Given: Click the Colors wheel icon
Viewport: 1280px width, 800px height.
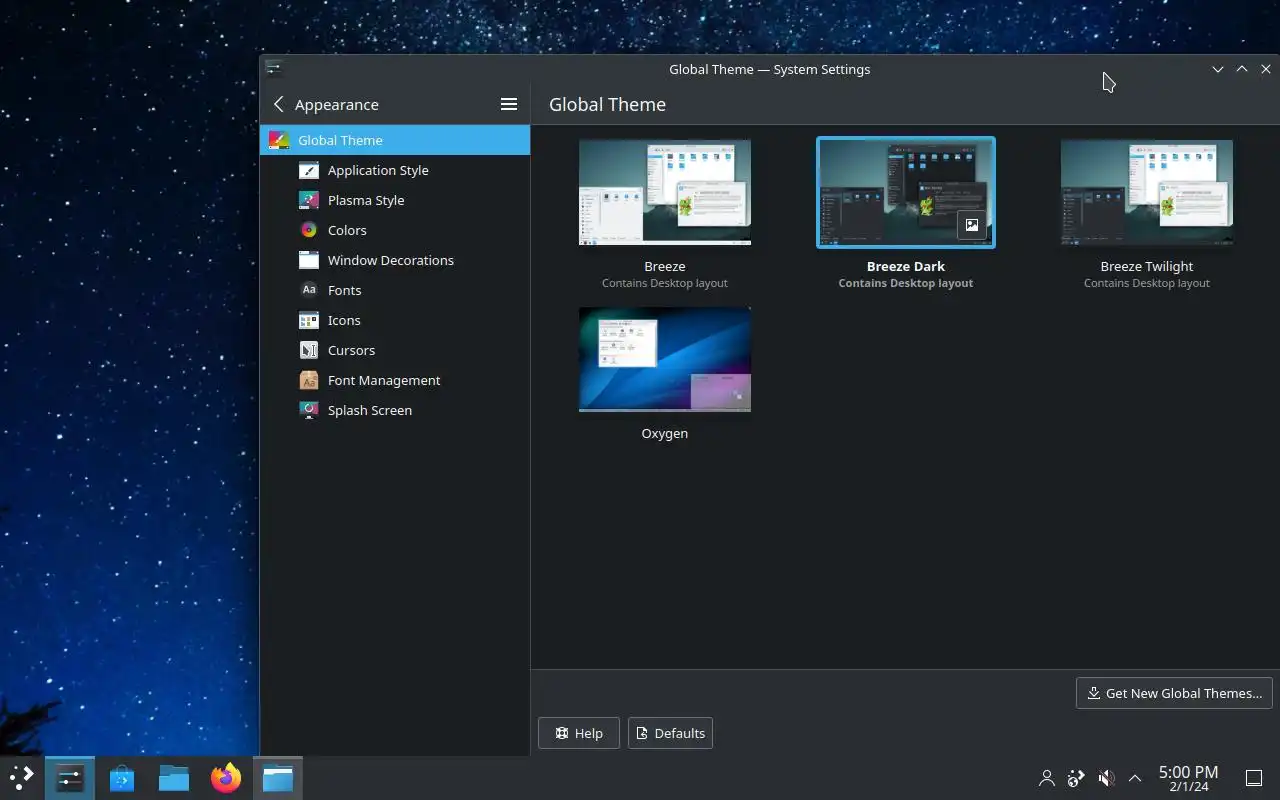Looking at the screenshot, I should click(309, 230).
